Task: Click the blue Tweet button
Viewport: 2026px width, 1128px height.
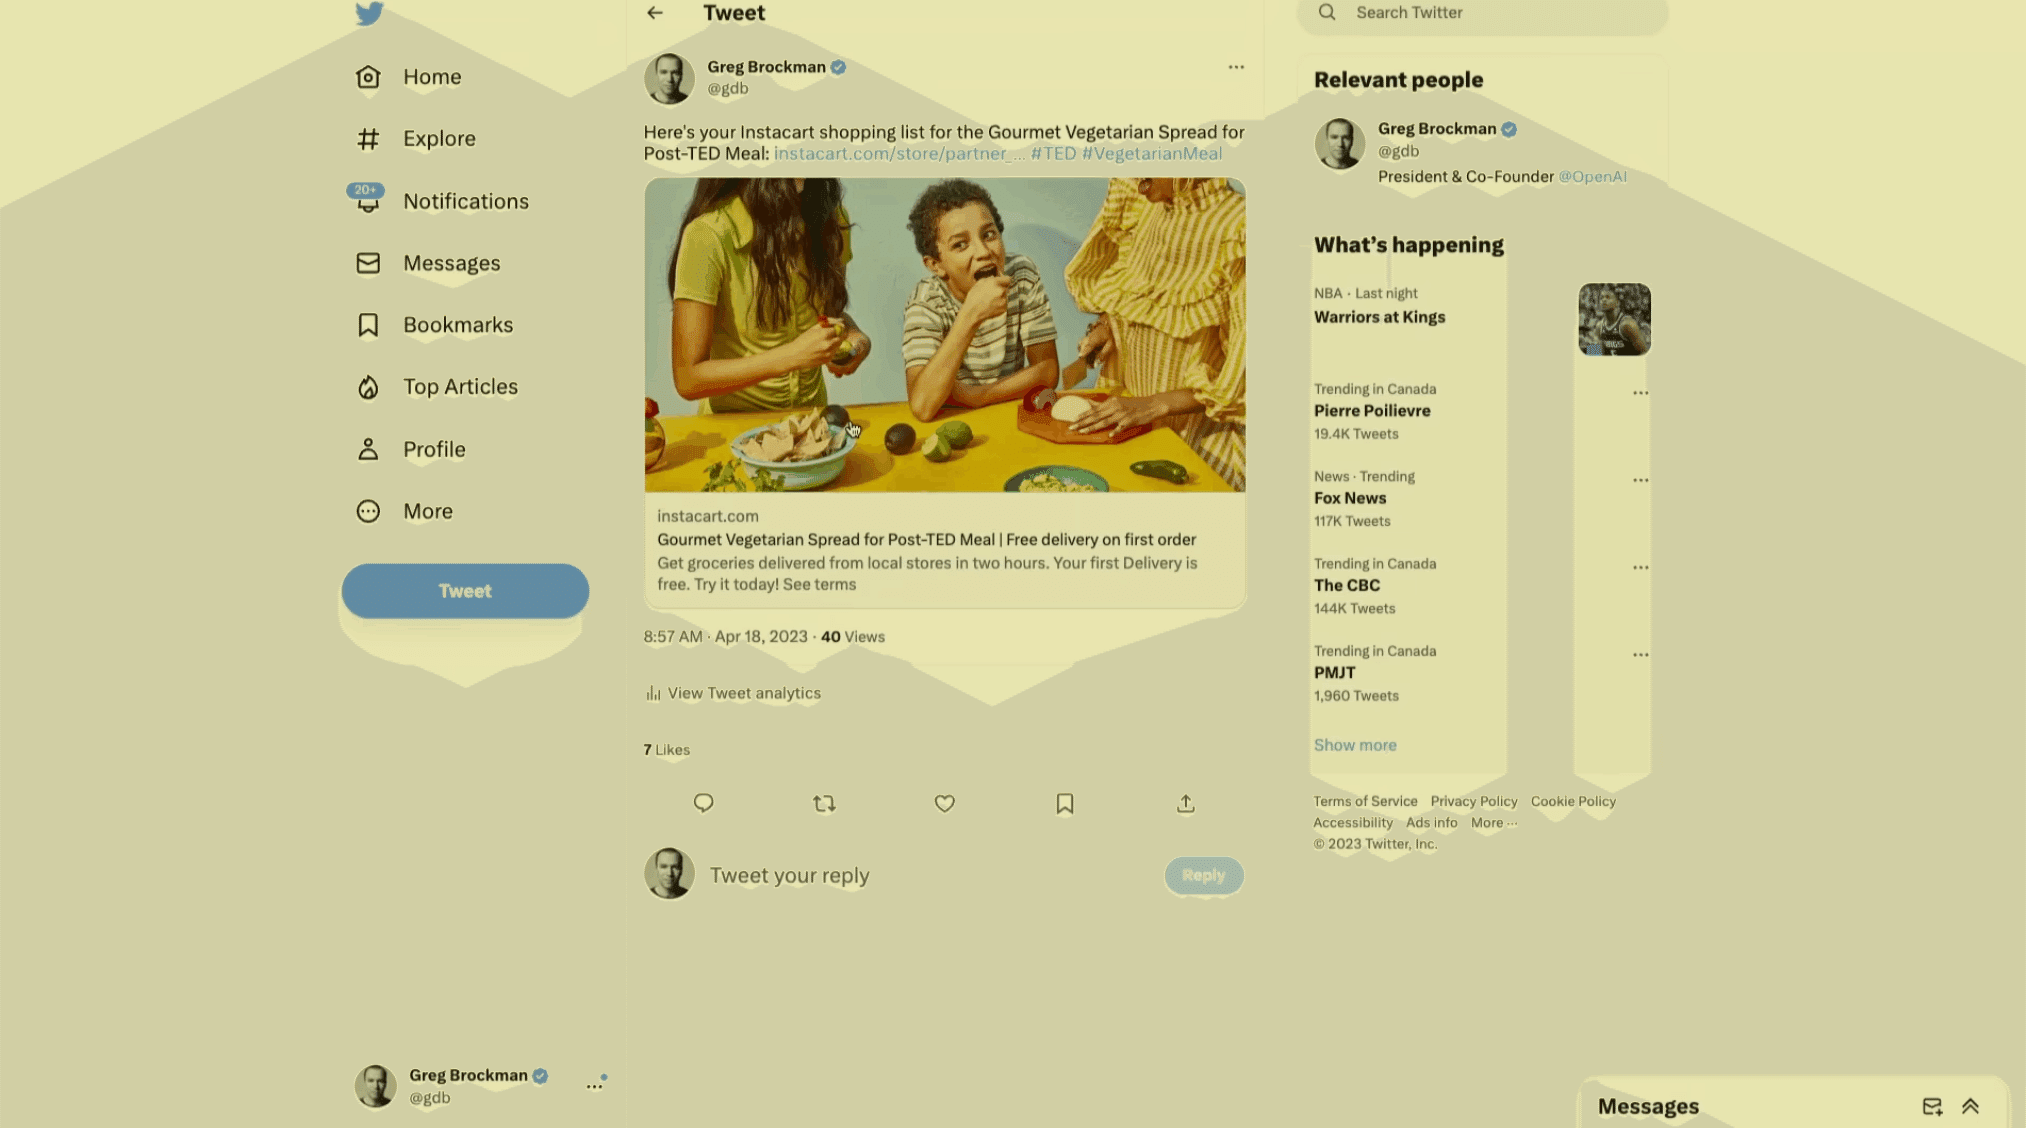Action: click(465, 591)
